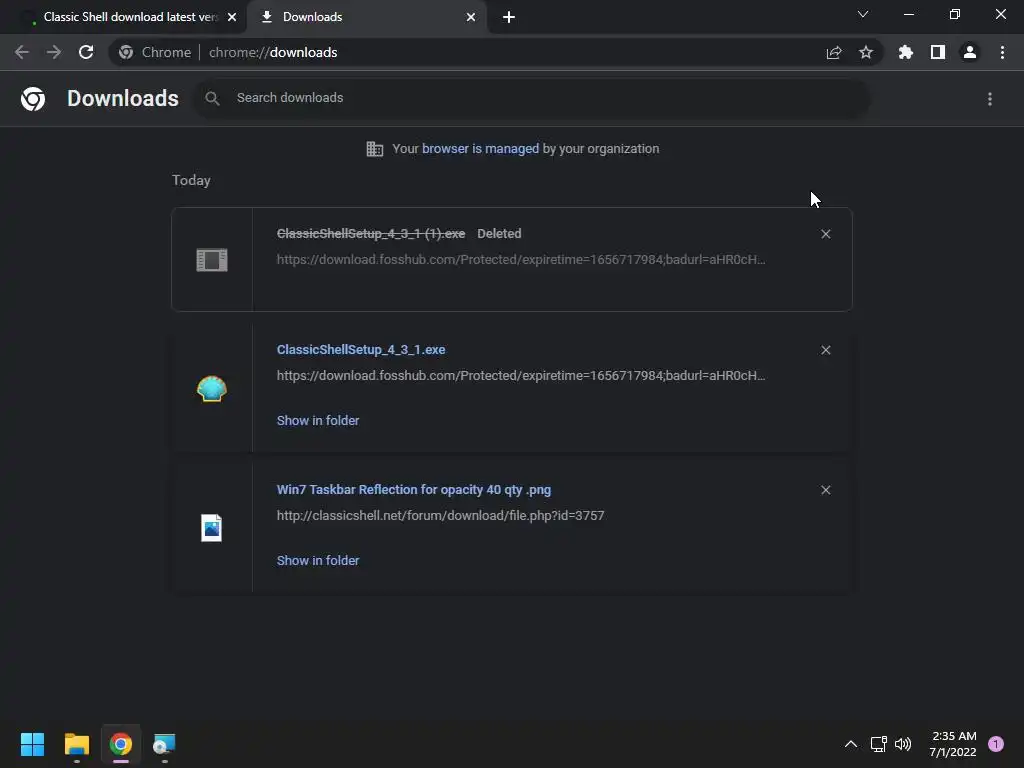Open the Windows Start menu

pyautogui.click(x=33, y=744)
